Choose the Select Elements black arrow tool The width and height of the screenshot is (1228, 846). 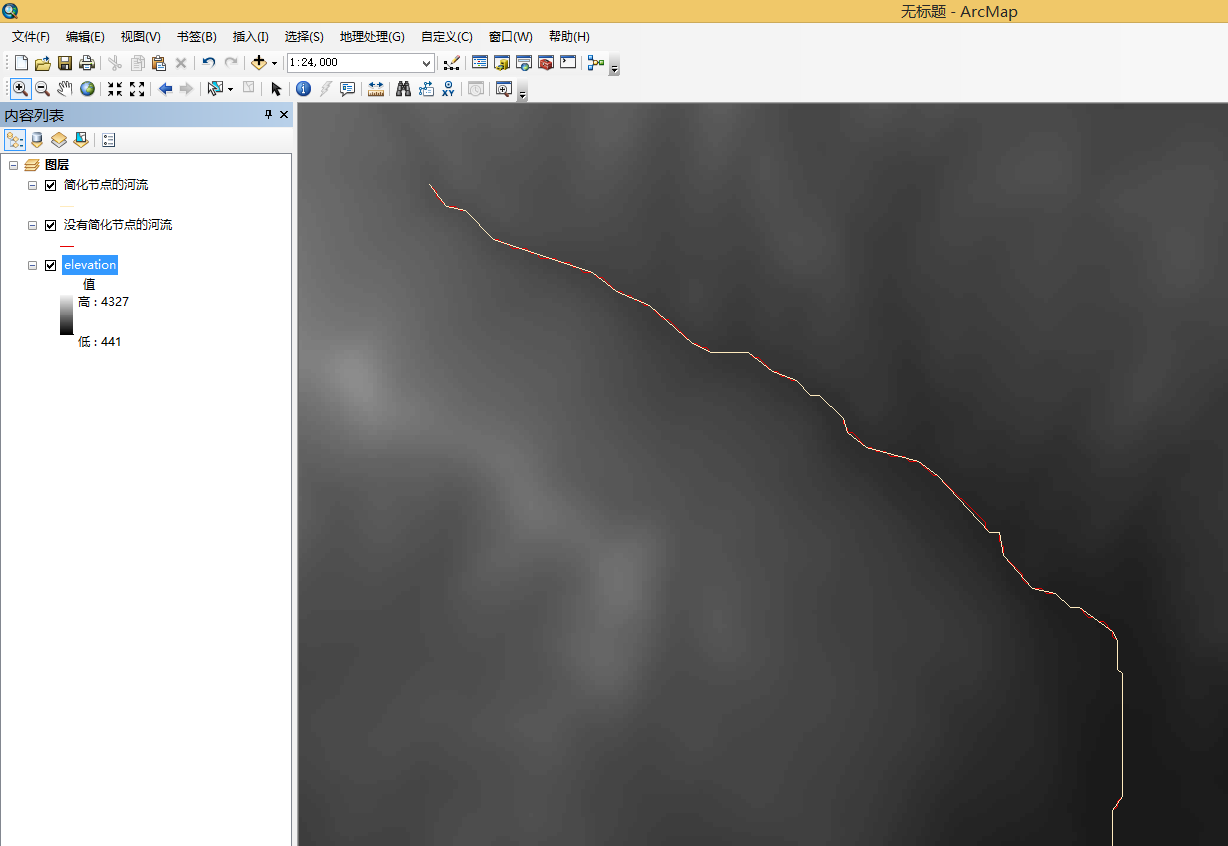tap(277, 88)
